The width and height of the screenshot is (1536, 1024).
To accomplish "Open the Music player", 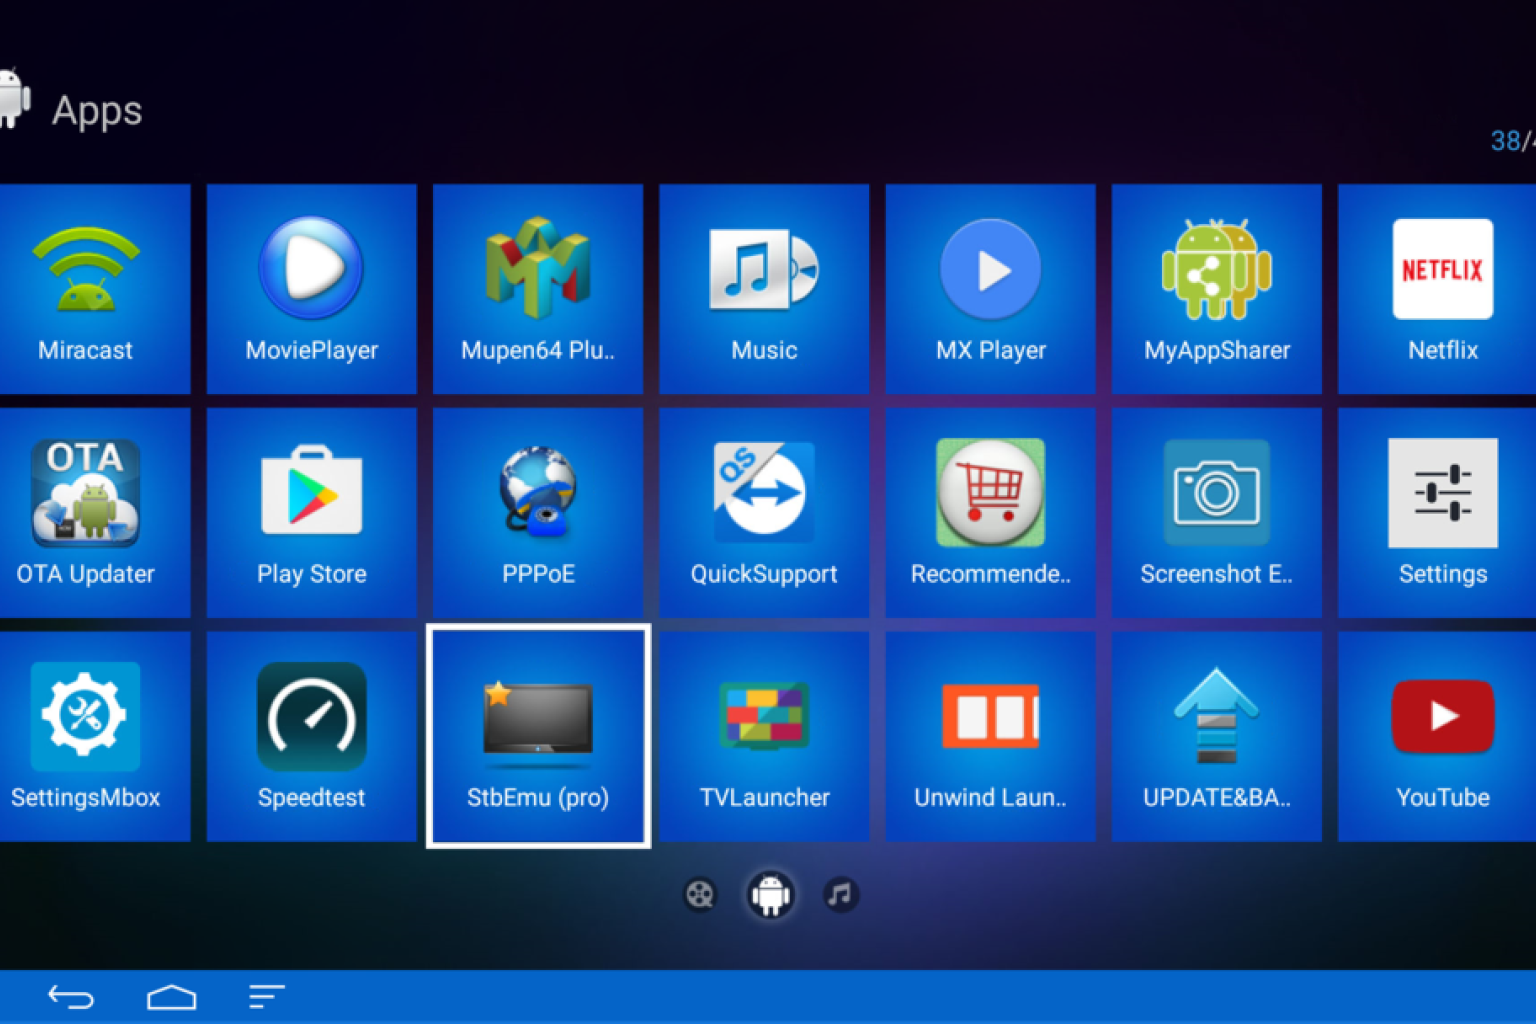I will (x=764, y=288).
